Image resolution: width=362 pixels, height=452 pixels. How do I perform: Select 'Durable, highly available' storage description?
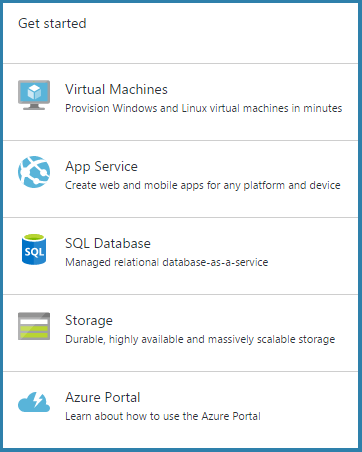(x=200, y=339)
